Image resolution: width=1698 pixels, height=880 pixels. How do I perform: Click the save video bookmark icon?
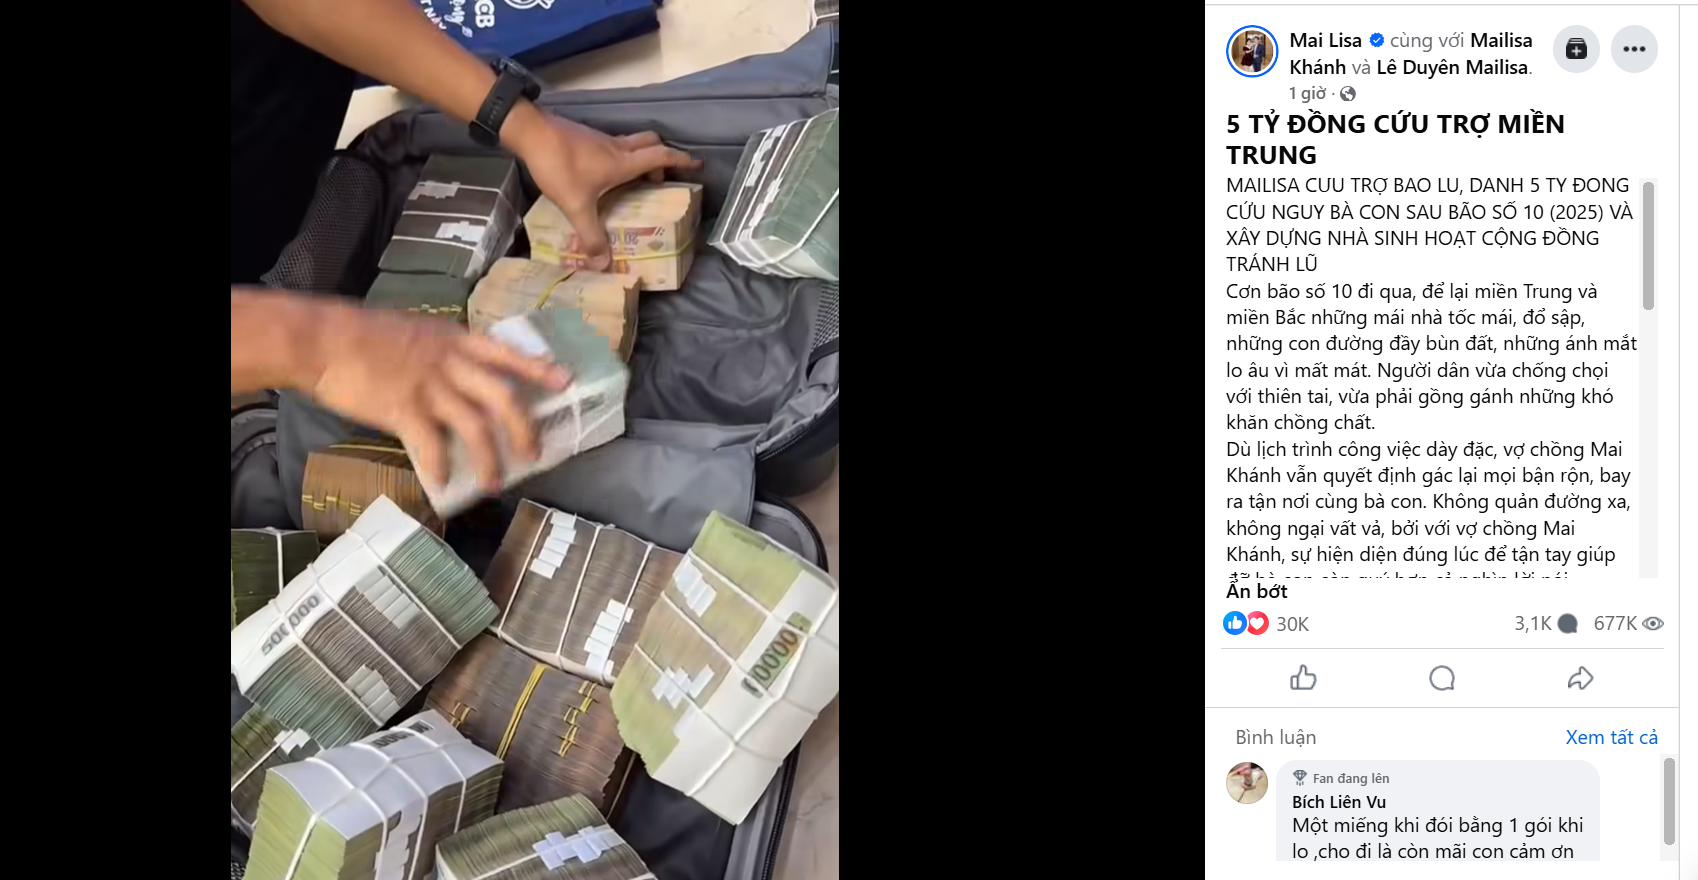click(x=1576, y=49)
